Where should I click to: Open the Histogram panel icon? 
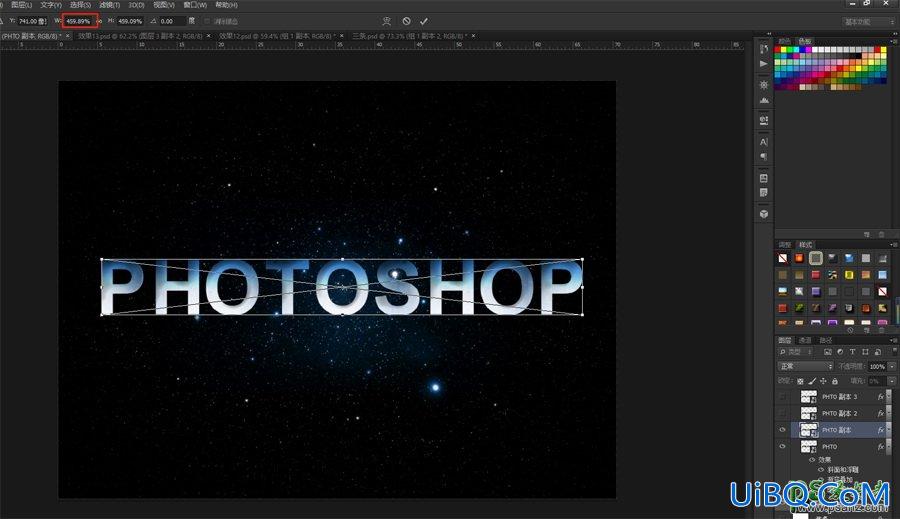763,100
